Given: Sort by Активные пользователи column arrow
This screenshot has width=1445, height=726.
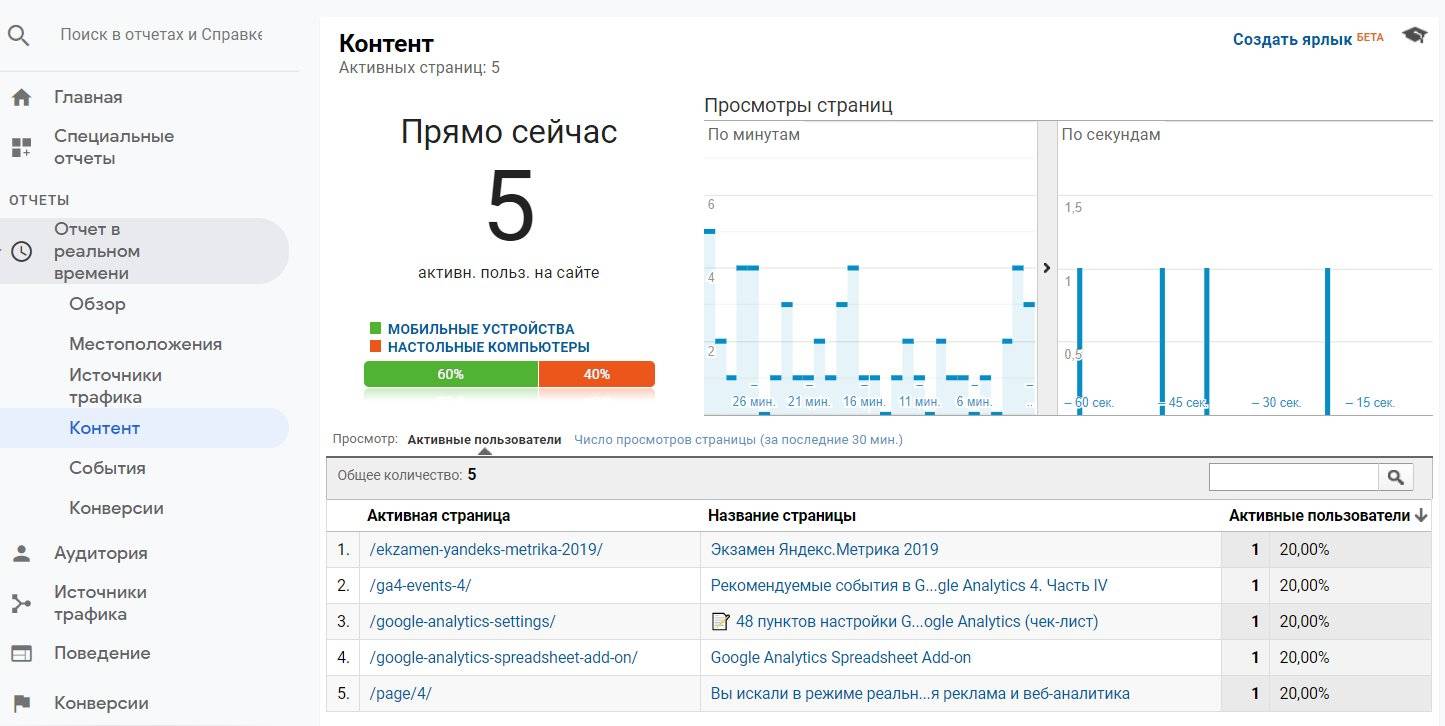Looking at the screenshot, I should pyautogui.click(x=1421, y=516).
